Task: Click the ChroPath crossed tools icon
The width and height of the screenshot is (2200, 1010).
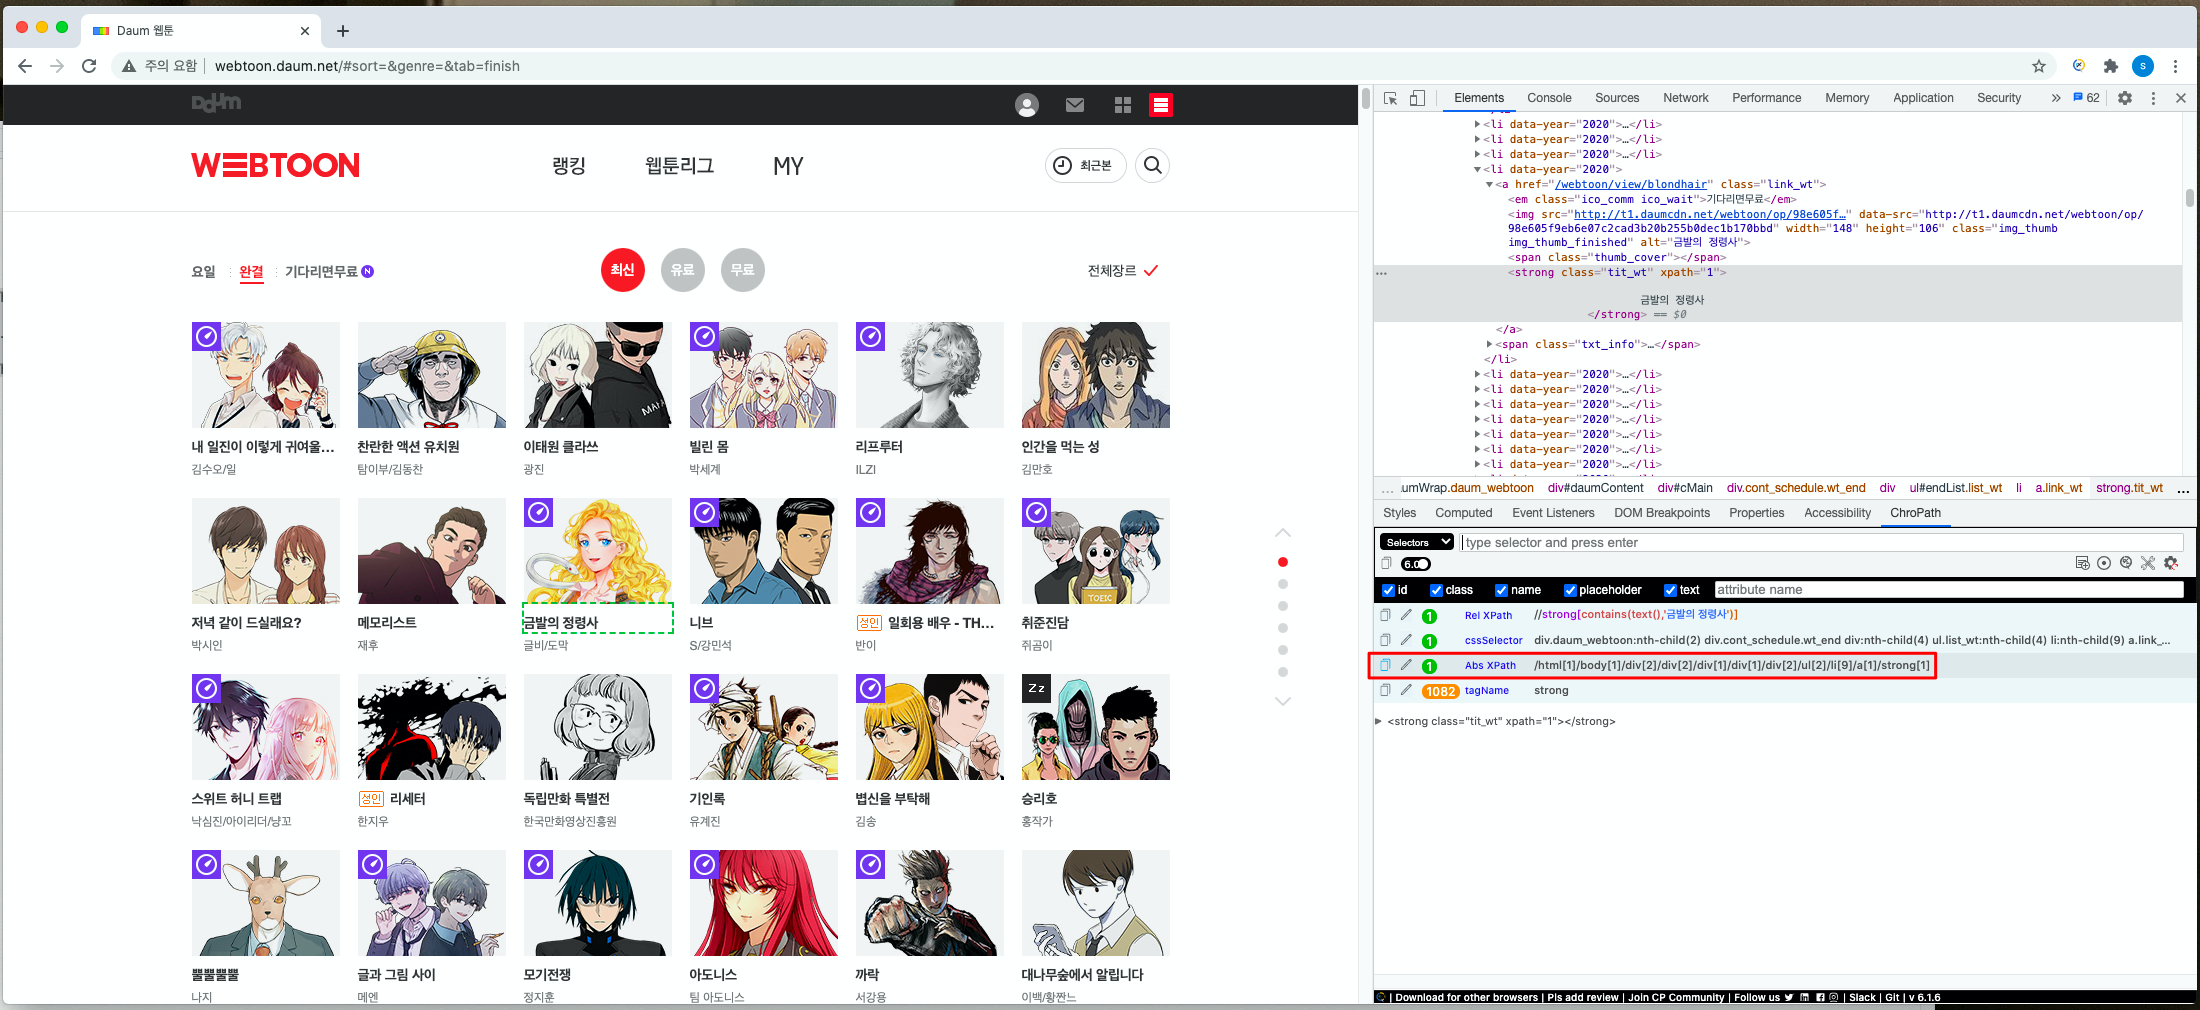Action: pos(2148,563)
